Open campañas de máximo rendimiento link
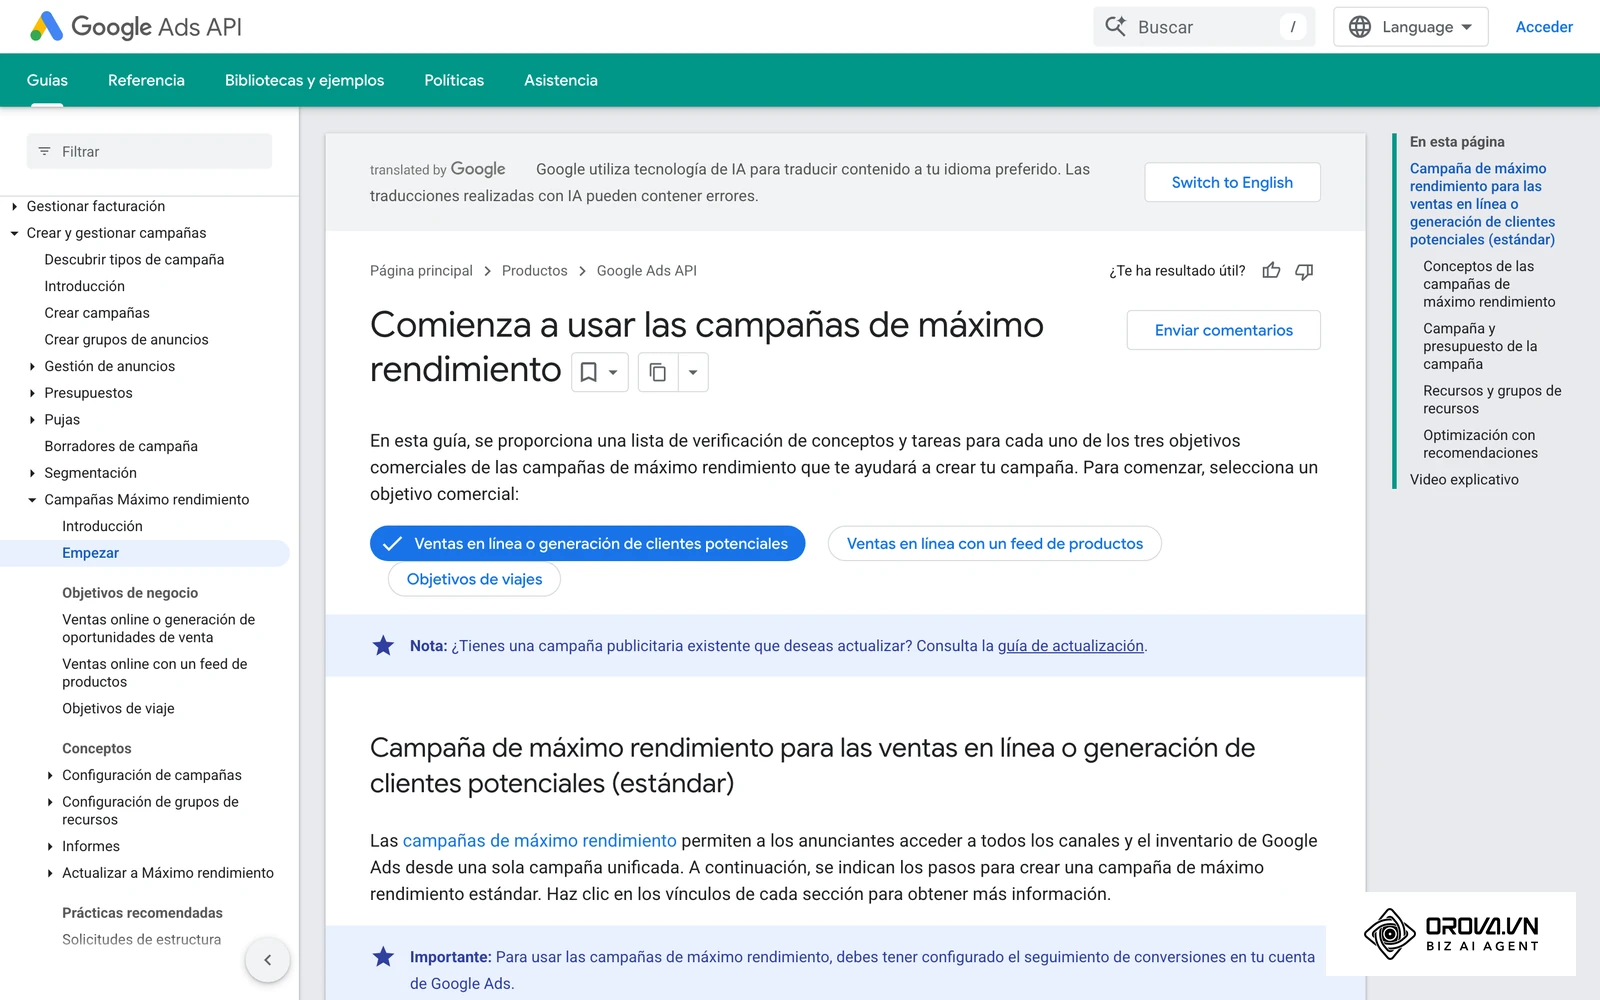Image resolution: width=1600 pixels, height=1000 pixels. click(x=540, y=841)
